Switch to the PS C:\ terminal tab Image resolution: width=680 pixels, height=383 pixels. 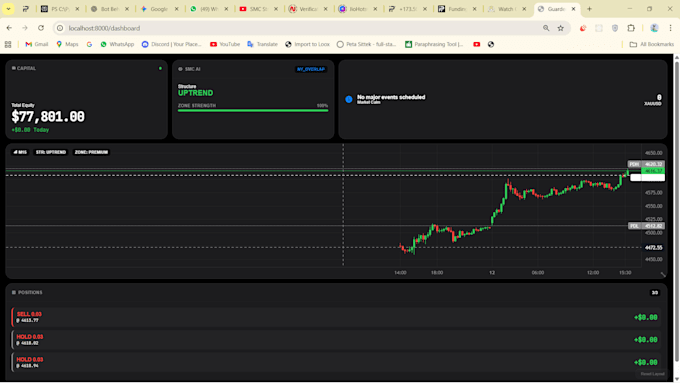(56, 9)
